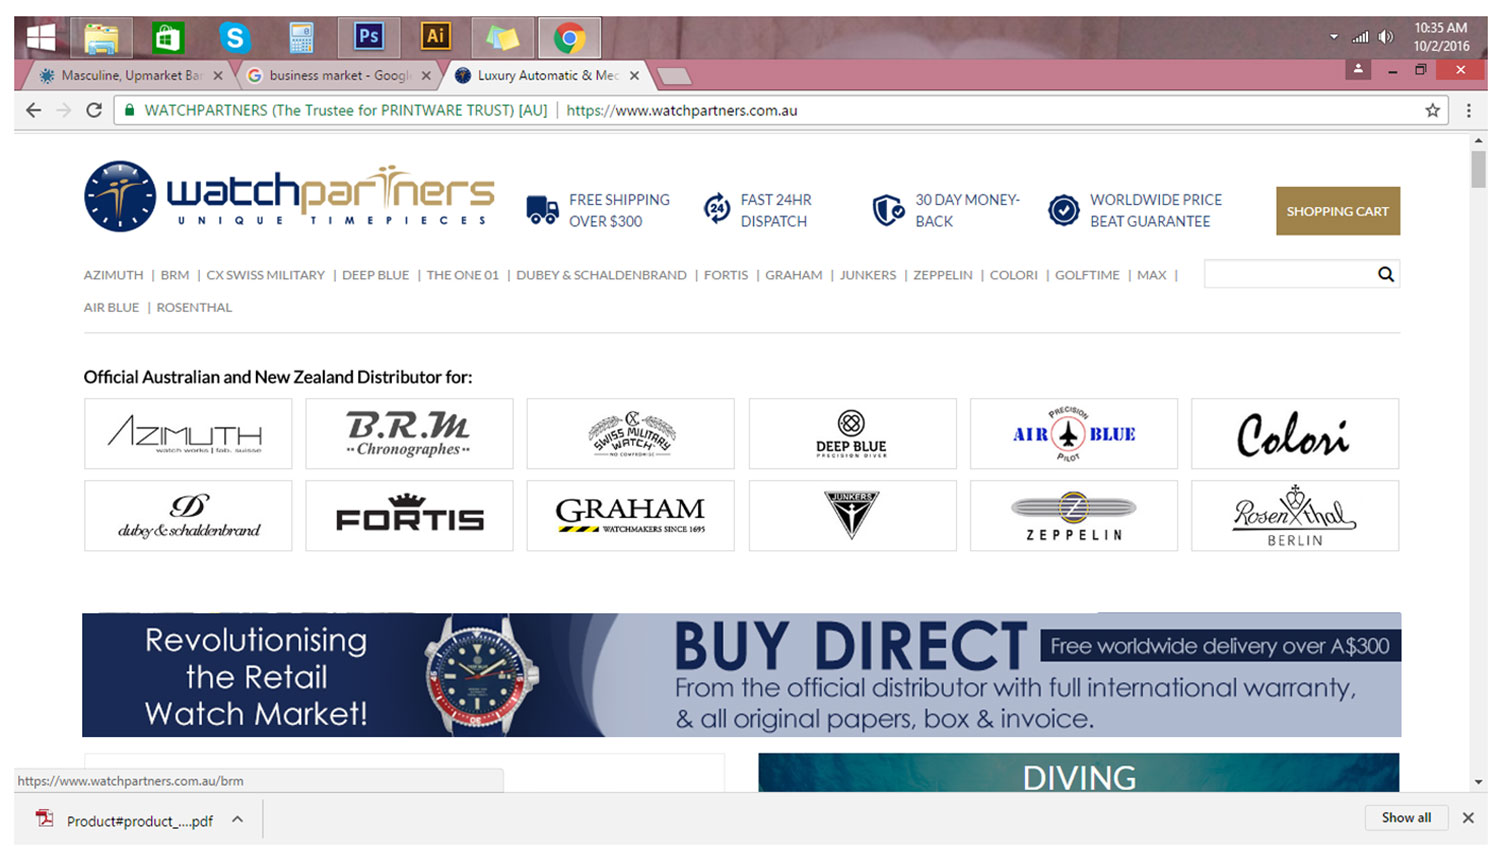This screenshot has height=861, width=1500.
Task: Select the Swiss Military Watch logo tile
Action: 630,434
